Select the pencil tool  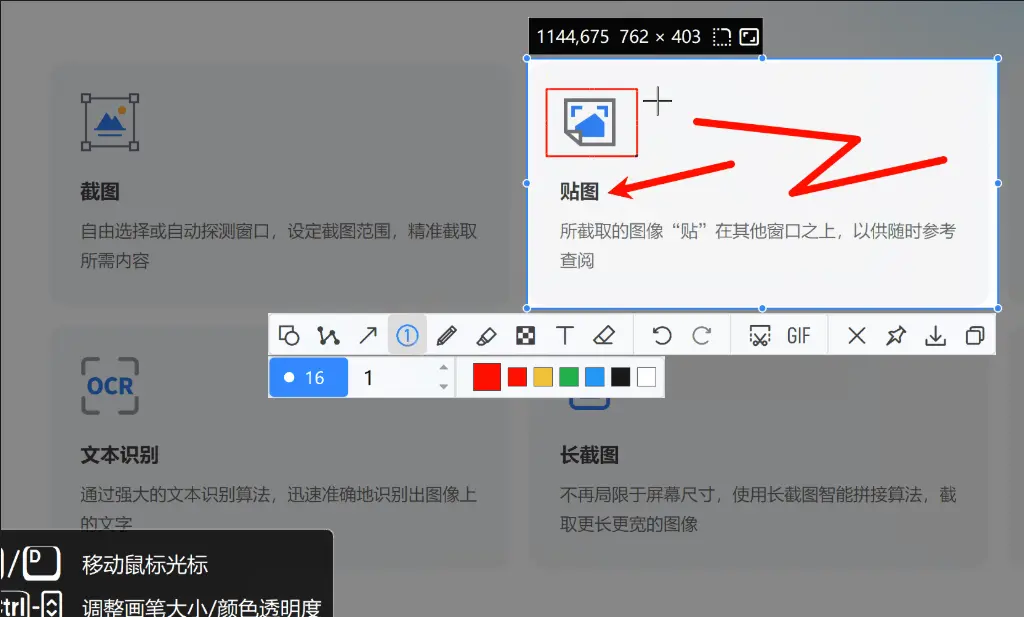click(447, 335)
